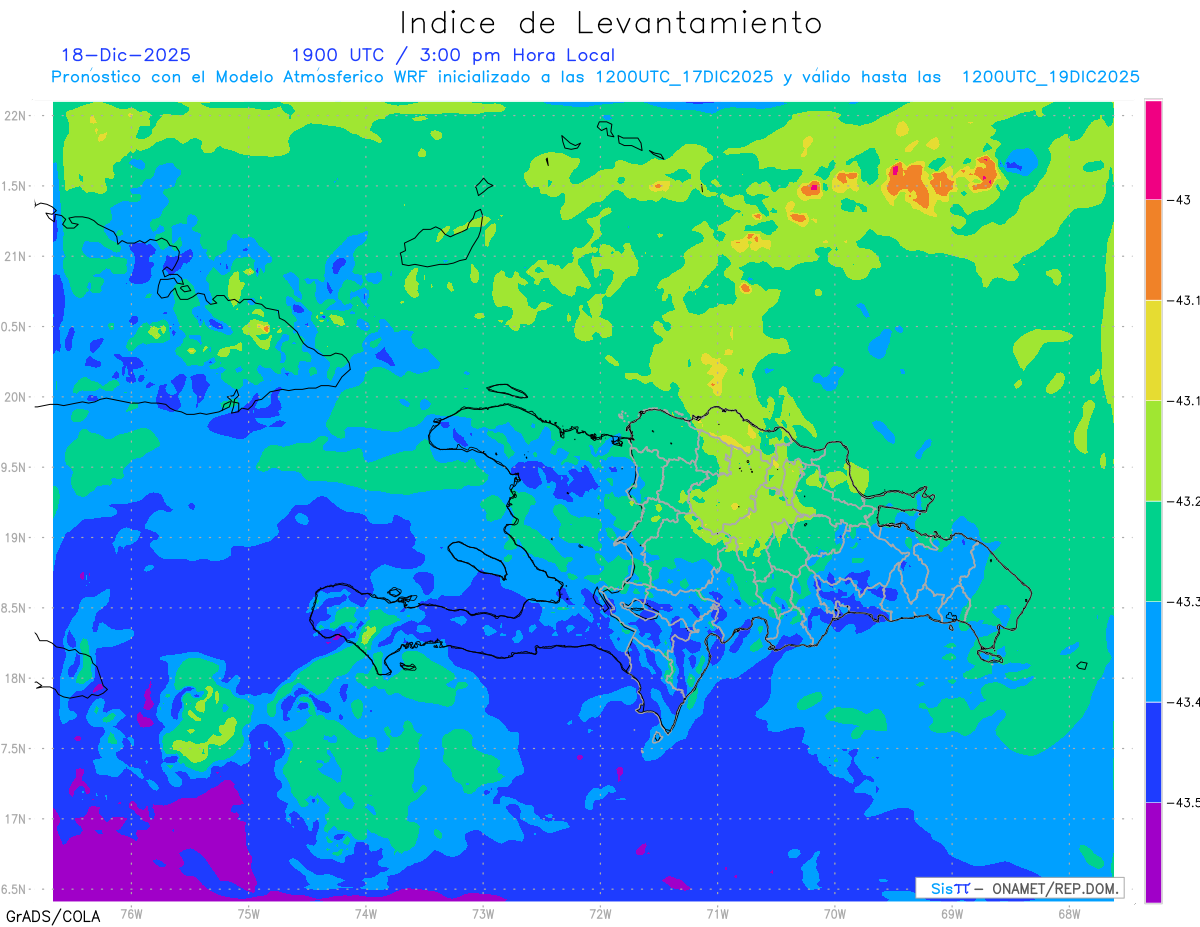The image size is (1200, 927).
Task: Click the '70W' longitude label
Action: click(x=835, y=913)
